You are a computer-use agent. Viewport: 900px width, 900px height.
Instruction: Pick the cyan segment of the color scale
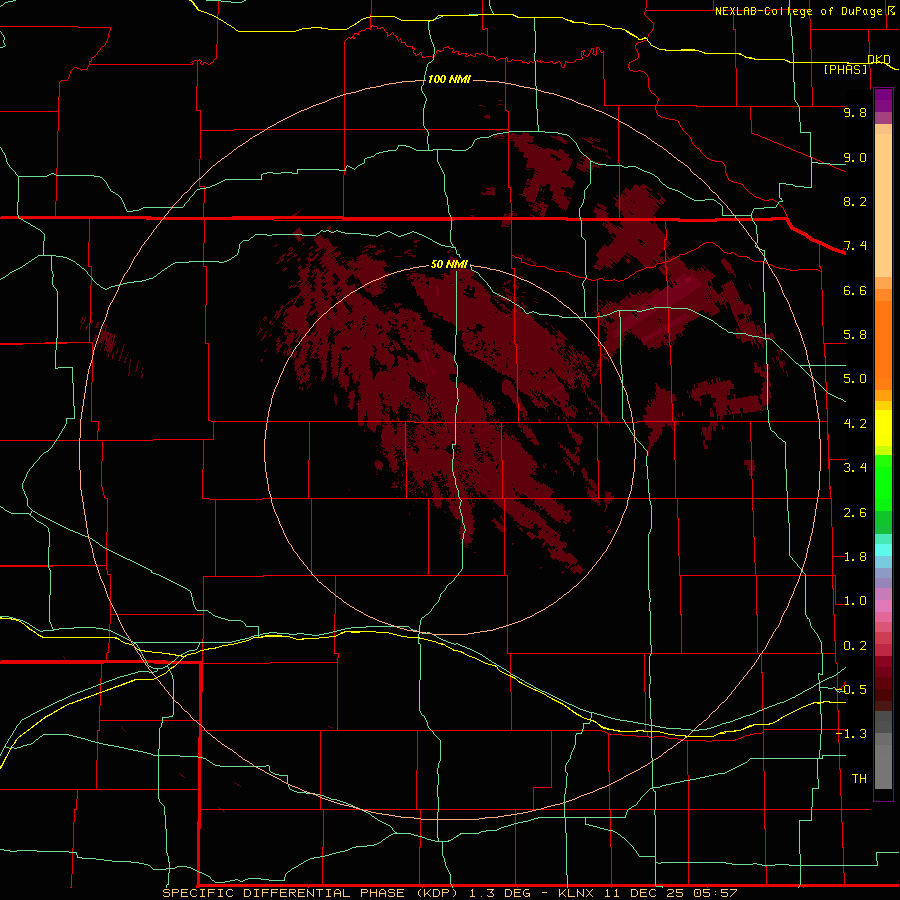click(x=883, y=550)
